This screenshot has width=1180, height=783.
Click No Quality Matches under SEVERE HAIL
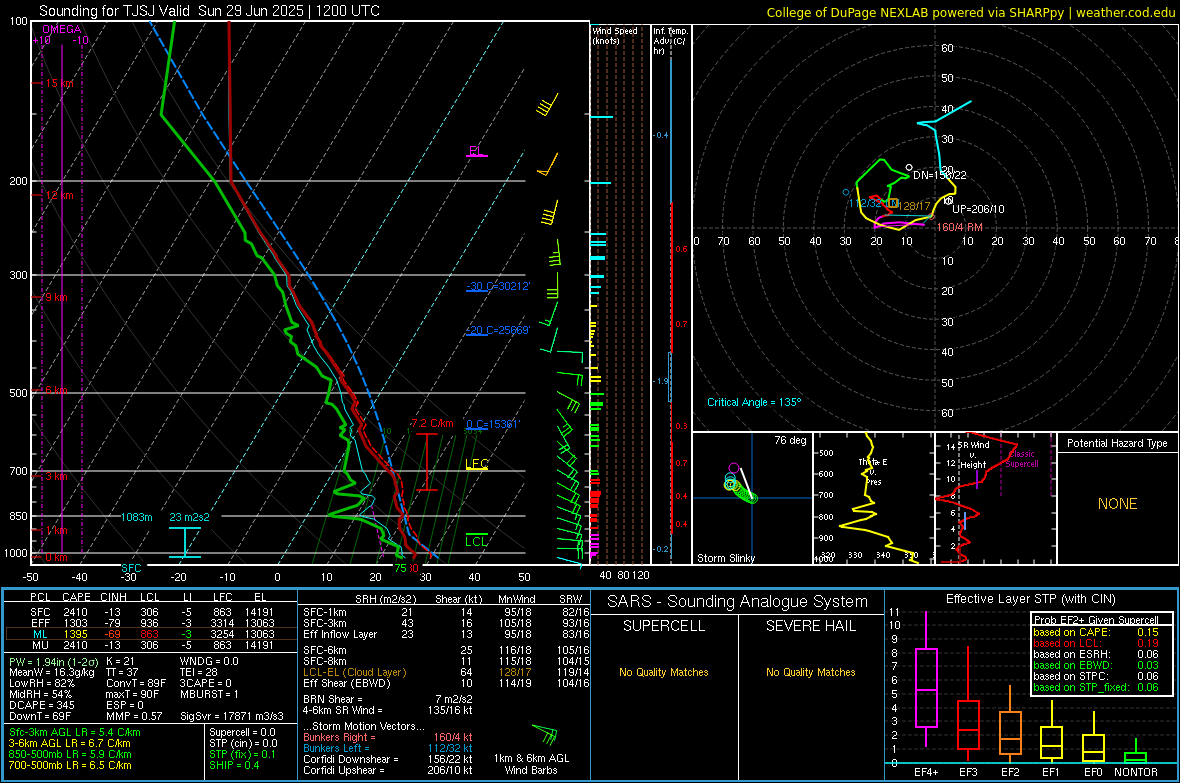click(810, 672)
